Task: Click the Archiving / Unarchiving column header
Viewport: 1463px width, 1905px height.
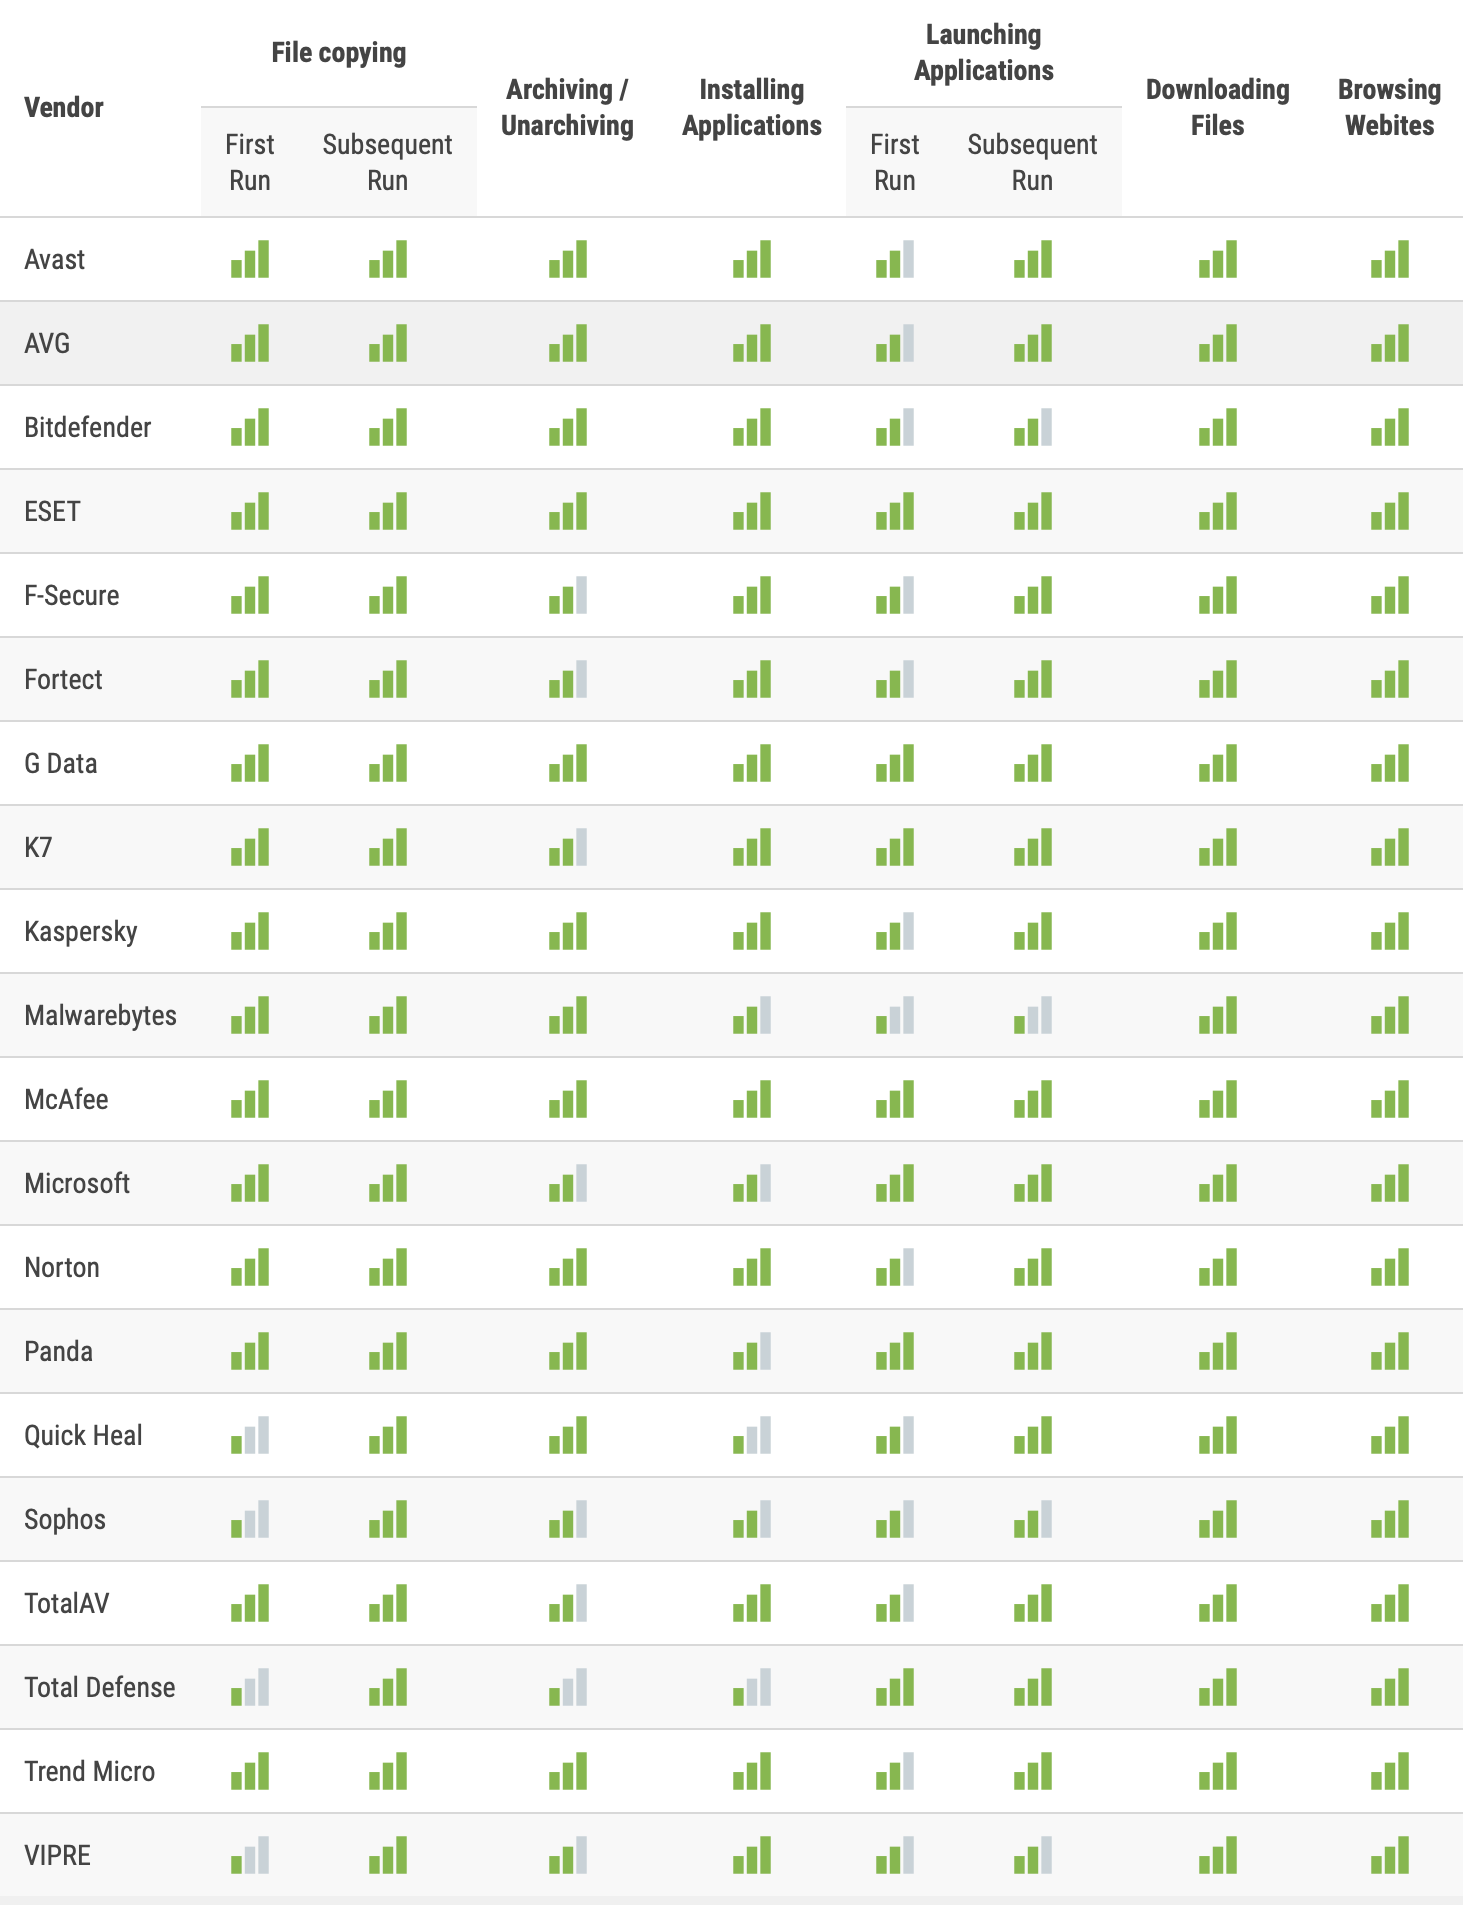Action: point(567,107)
